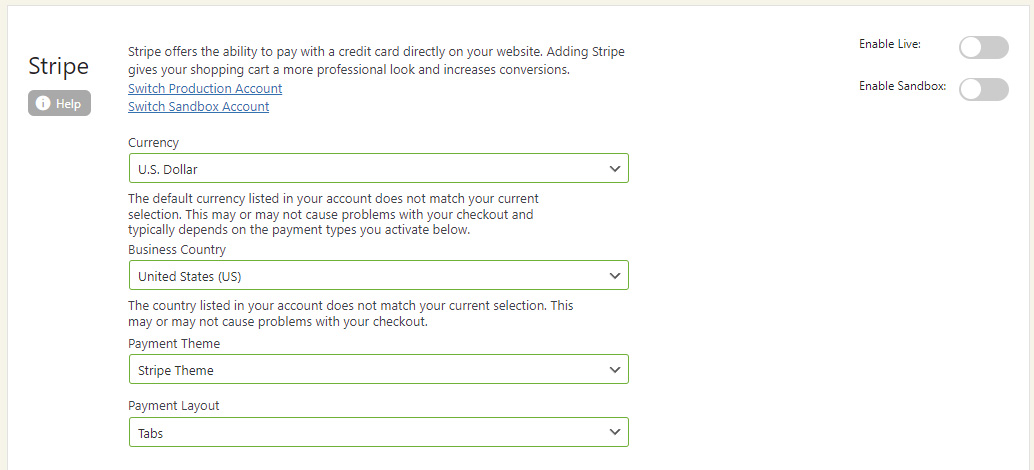Click the Payment Layout field label
1034x470 pixels.
tap(174, 406)
